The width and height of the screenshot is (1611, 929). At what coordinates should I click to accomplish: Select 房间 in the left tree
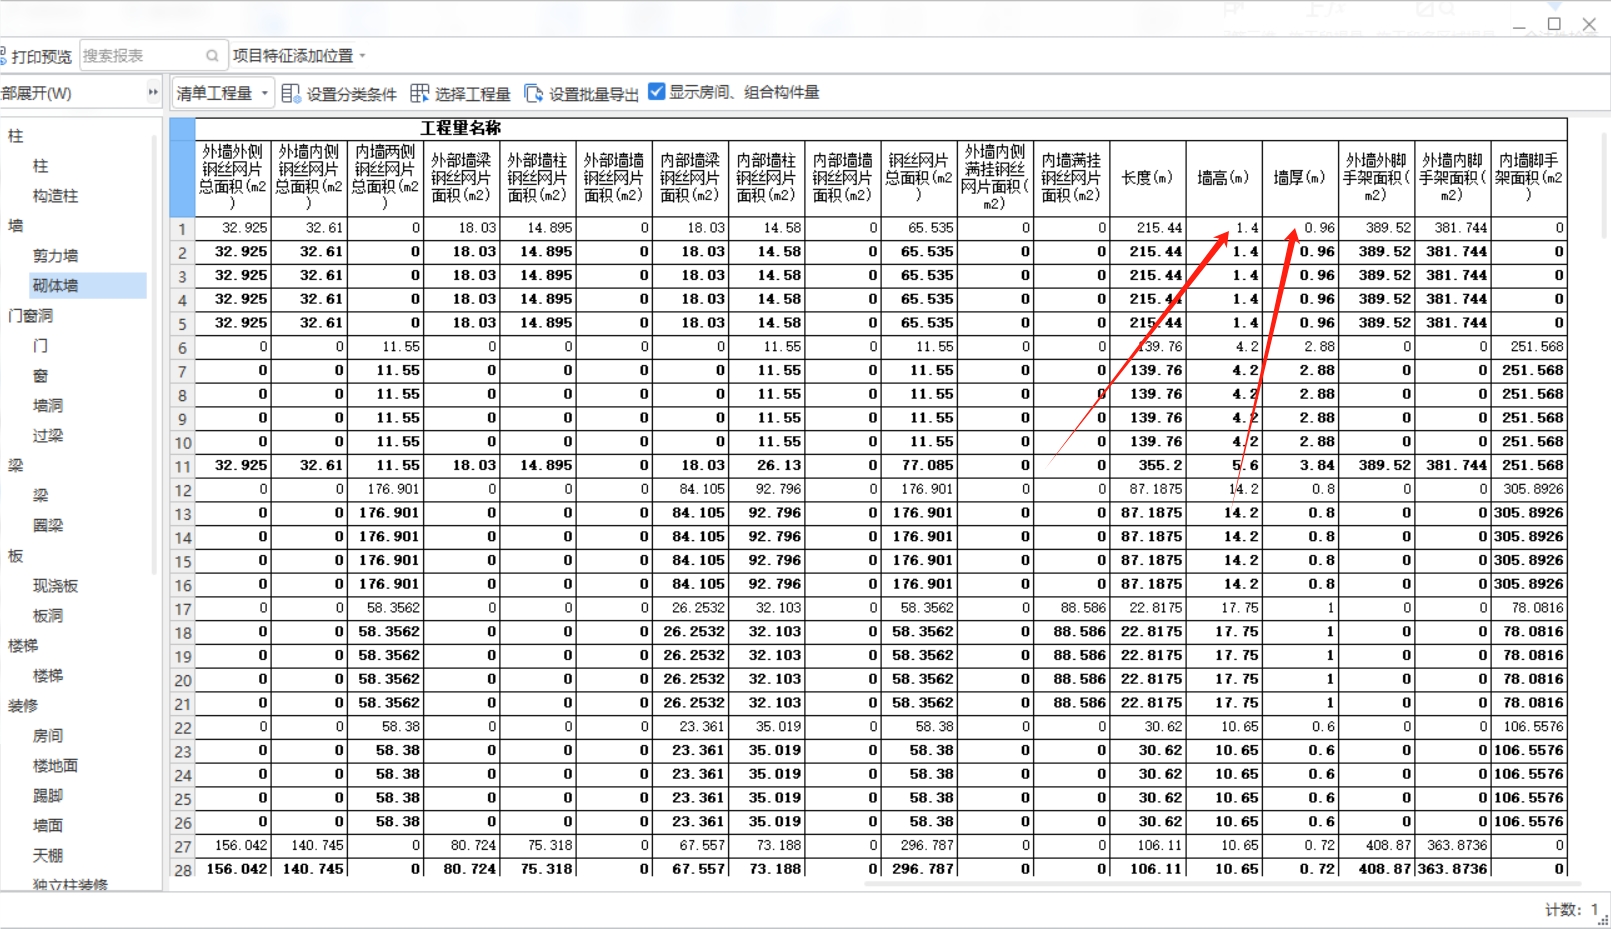[x=48, y=736]
